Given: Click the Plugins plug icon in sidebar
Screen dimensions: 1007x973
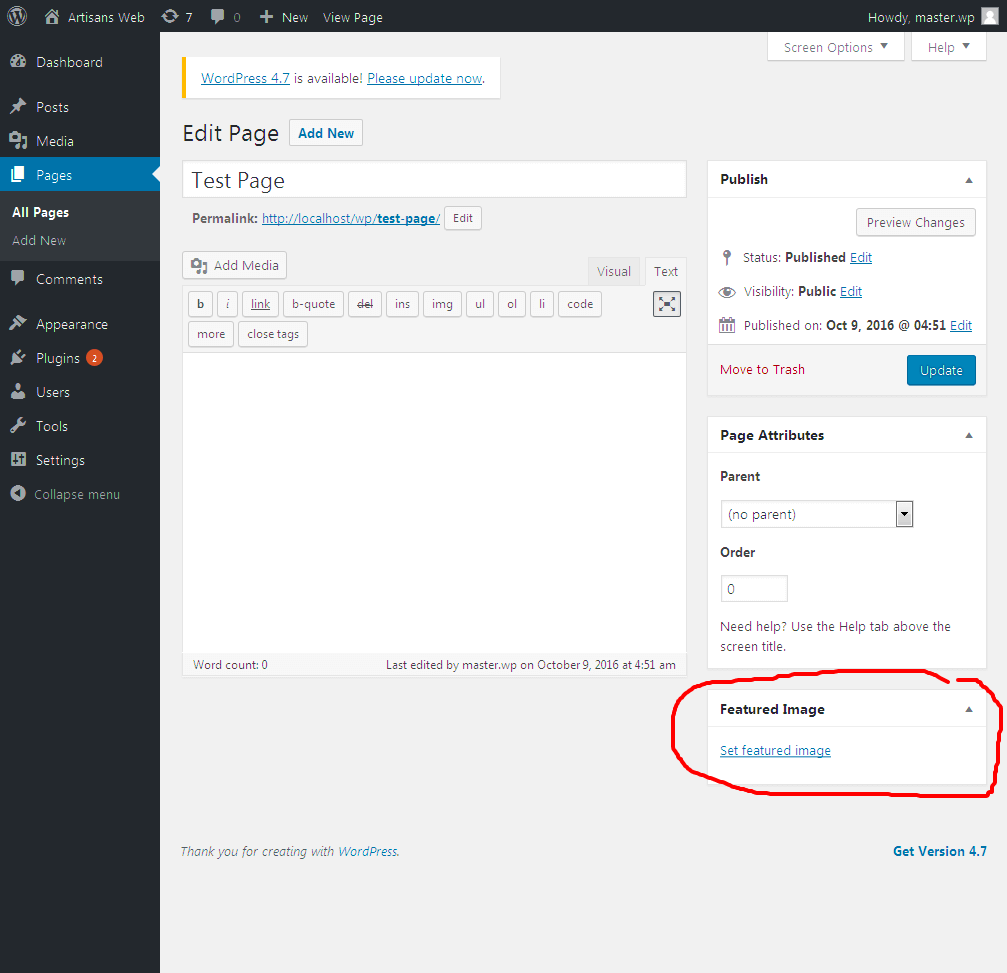Looking at the screenshot, I should coord(18,358).
